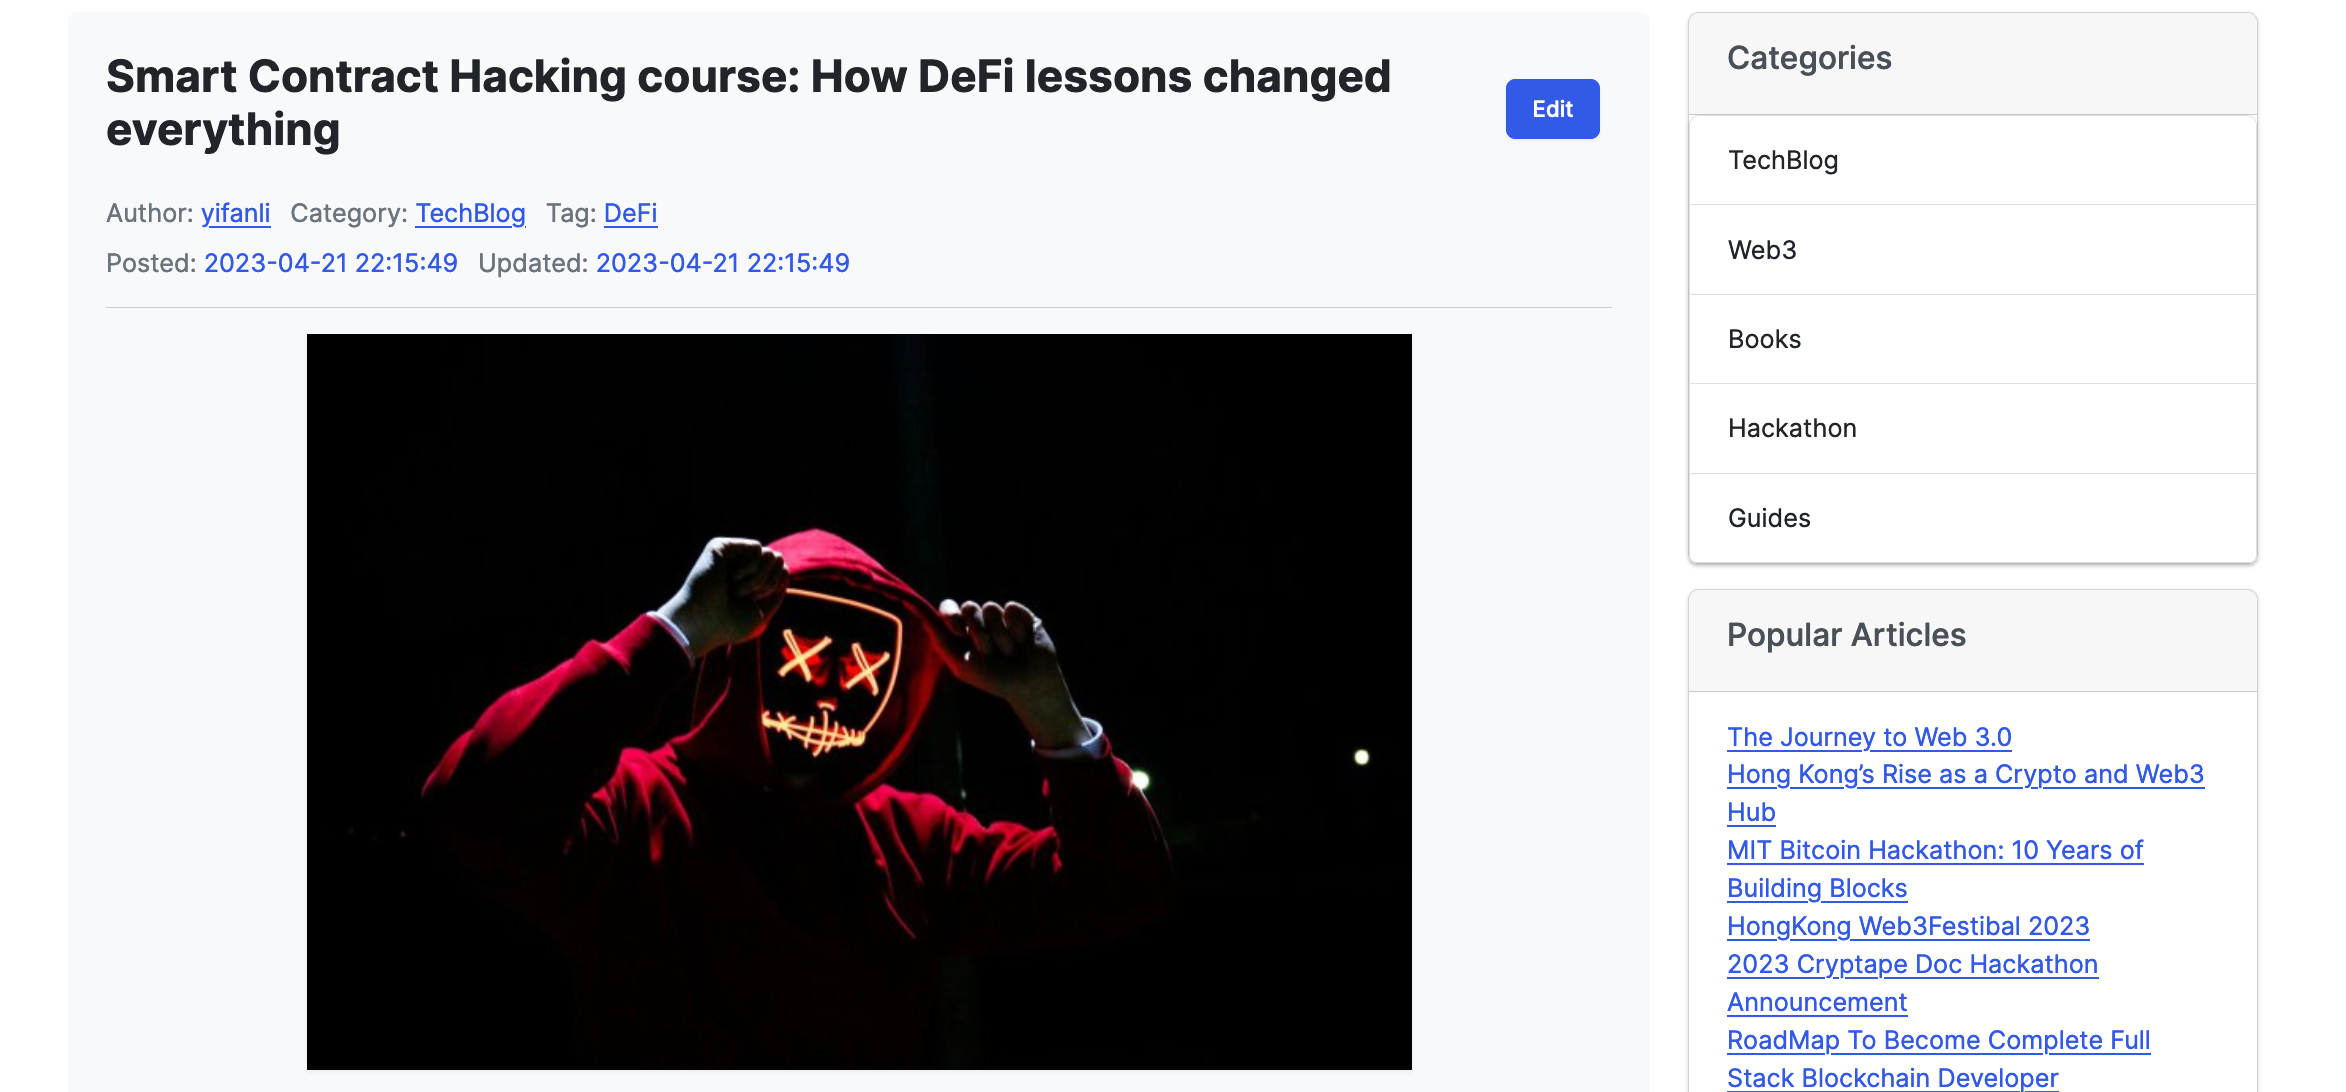Viewport: 2346px width, 1092px height.
Task: Choose Books category in sidebar
Action: [1972, 339]
